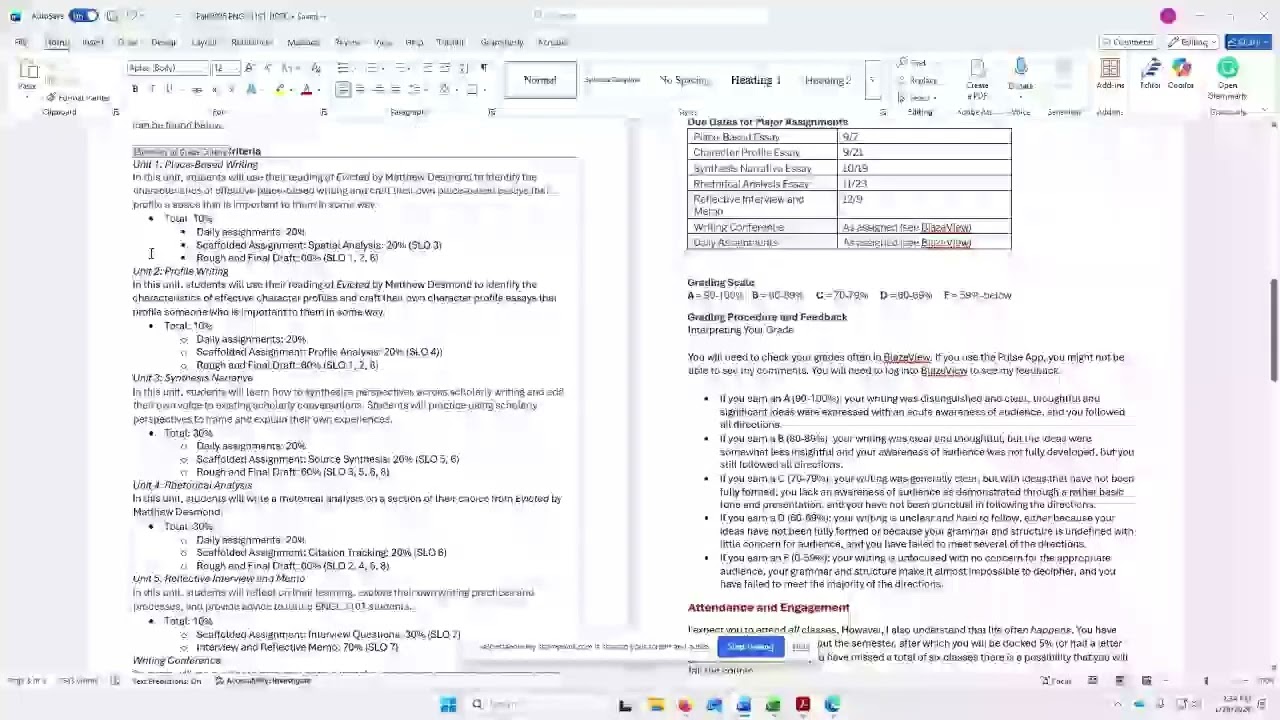The height and width of the screenshot is (720, 1280).
Task: Click the Unit 3: Synthesis Narrative heading
Action: [193, 378]
